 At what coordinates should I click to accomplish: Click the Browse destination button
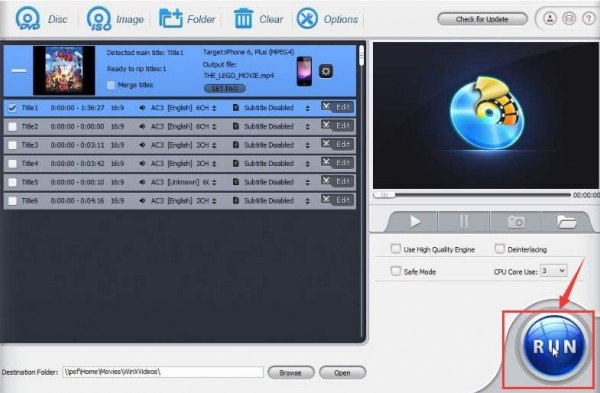[x=291, y=372]
